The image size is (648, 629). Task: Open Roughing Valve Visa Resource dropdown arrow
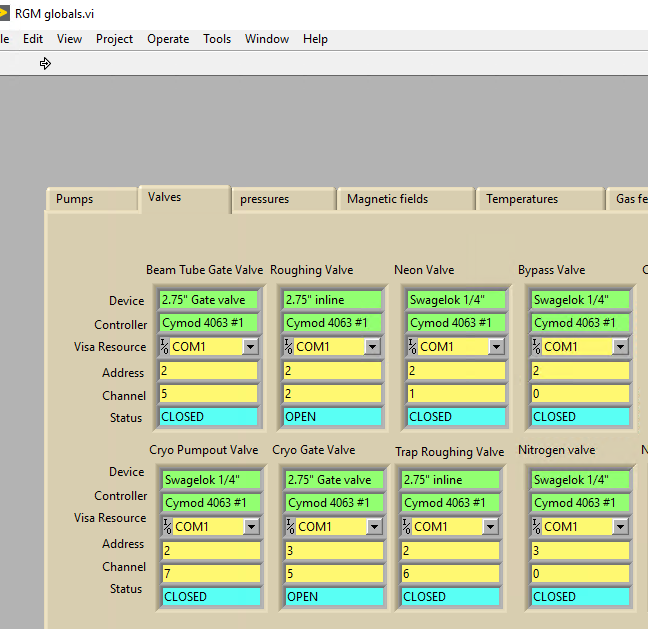373,347
